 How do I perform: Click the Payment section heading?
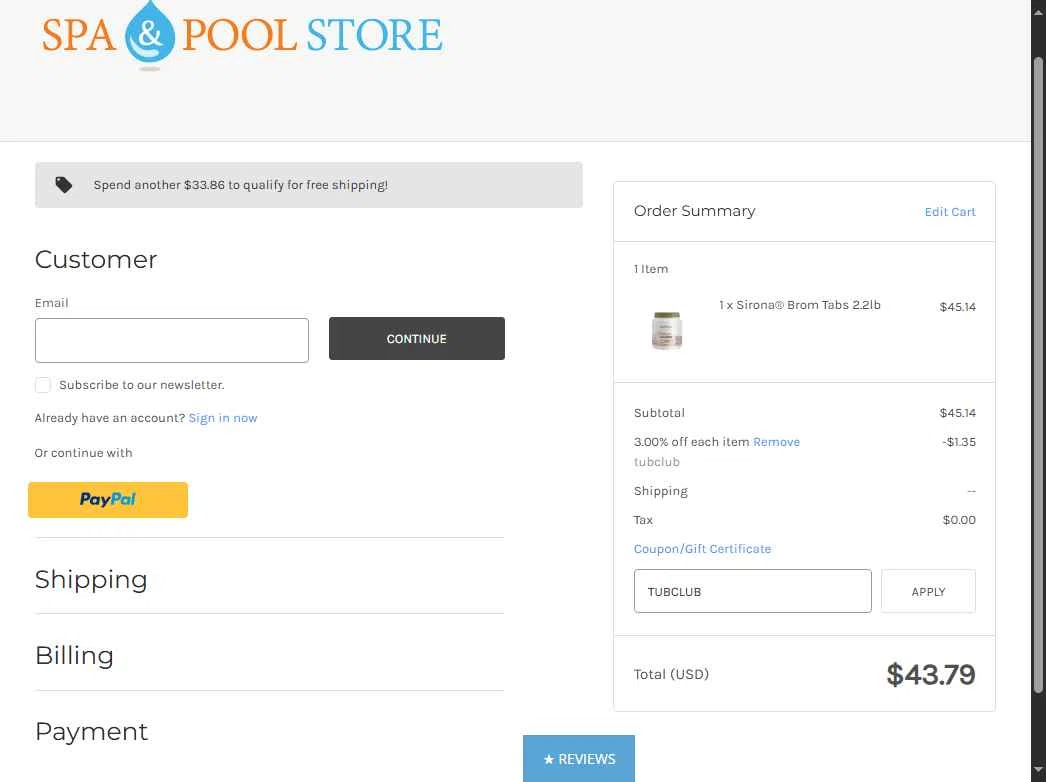click(91, 731)
